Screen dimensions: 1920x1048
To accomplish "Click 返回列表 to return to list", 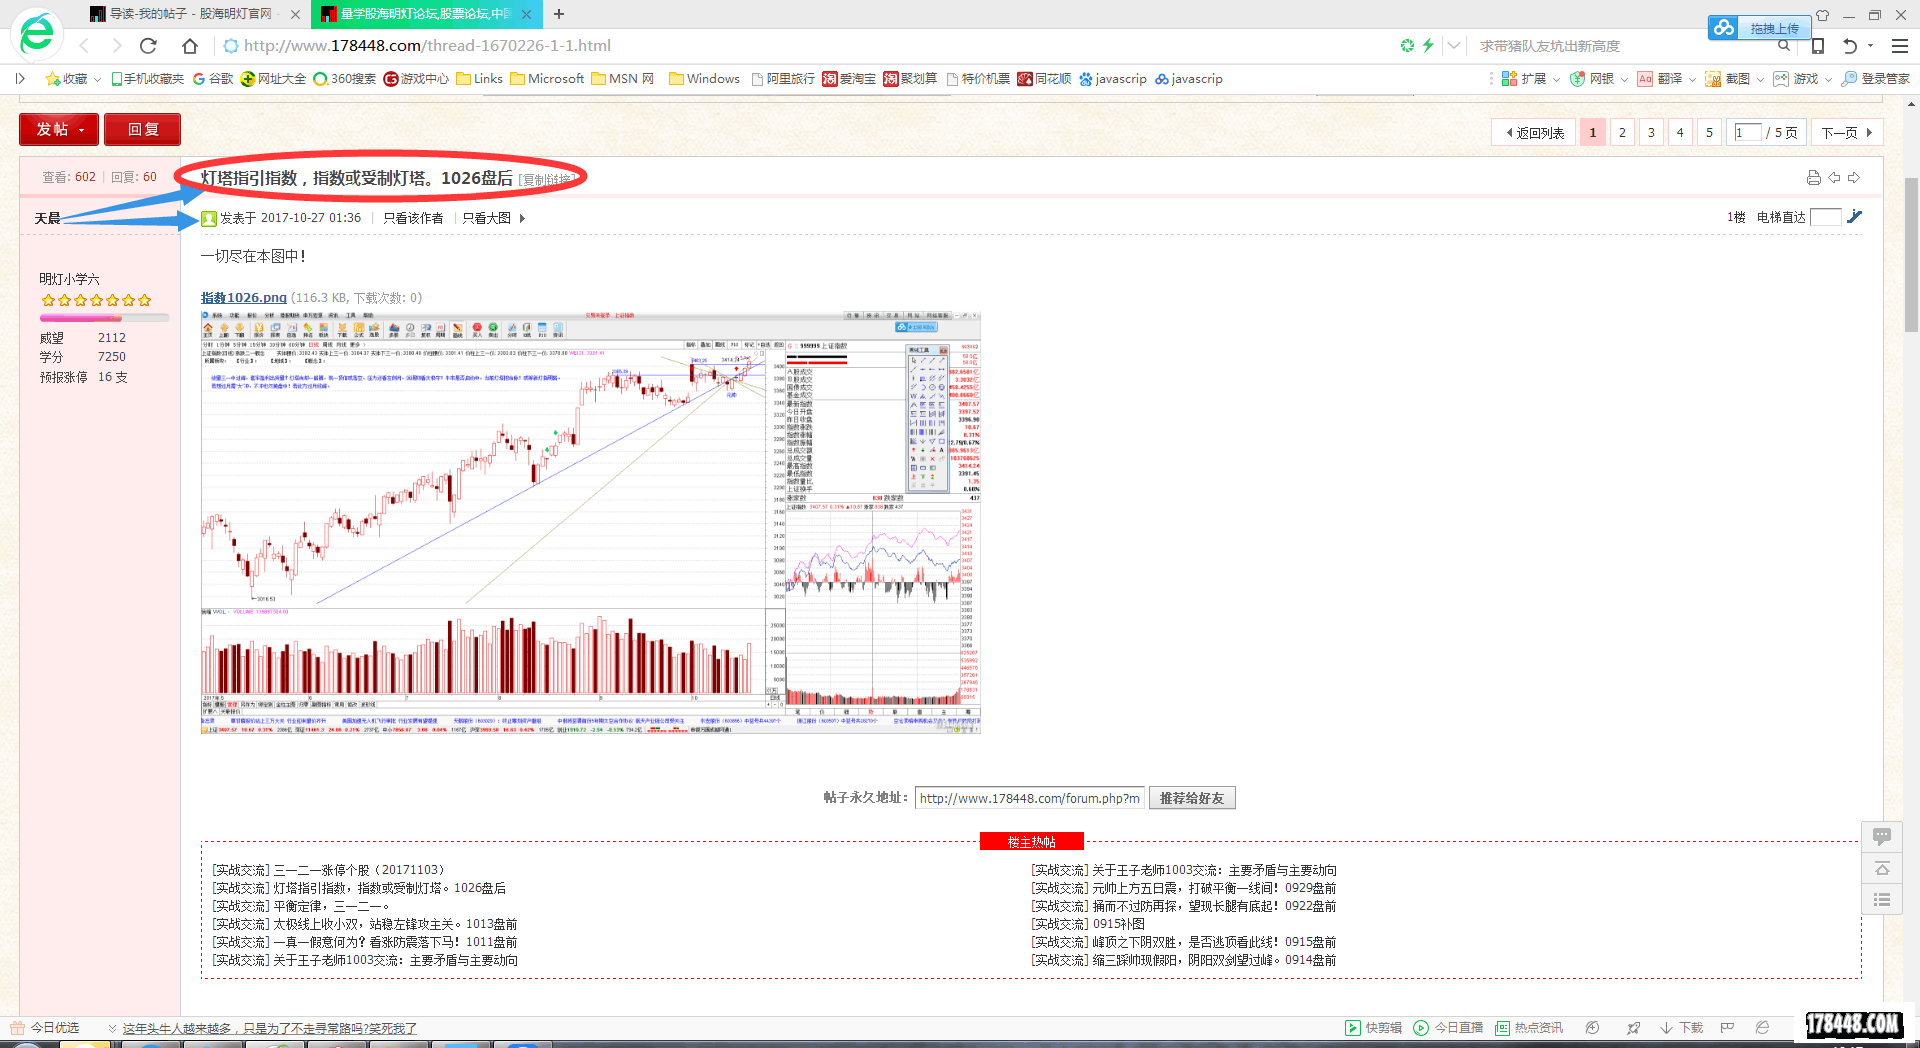I will coord(1535,133).
